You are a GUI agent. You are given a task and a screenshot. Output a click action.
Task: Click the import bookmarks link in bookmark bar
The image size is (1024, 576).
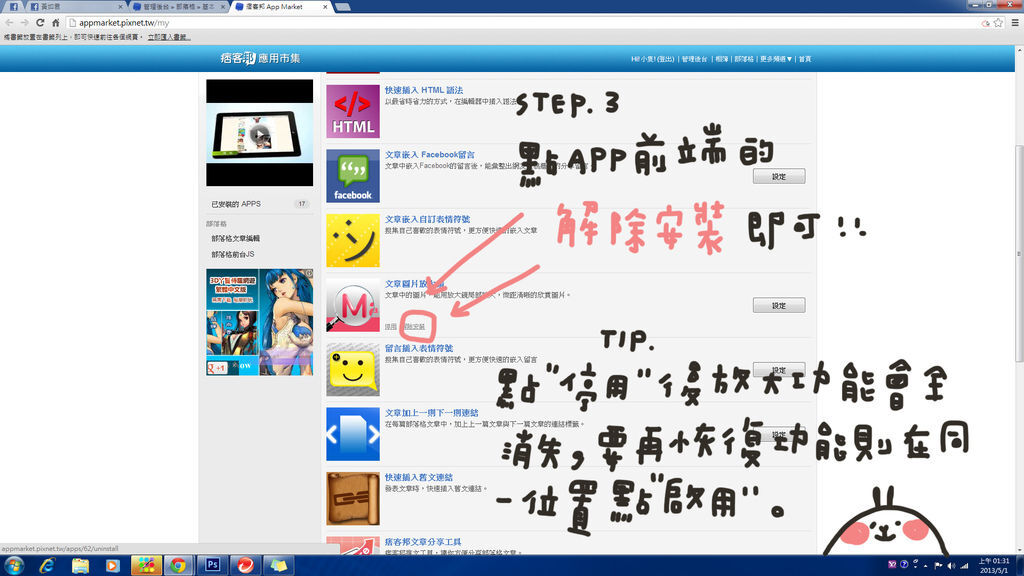(x=169, y=37)
